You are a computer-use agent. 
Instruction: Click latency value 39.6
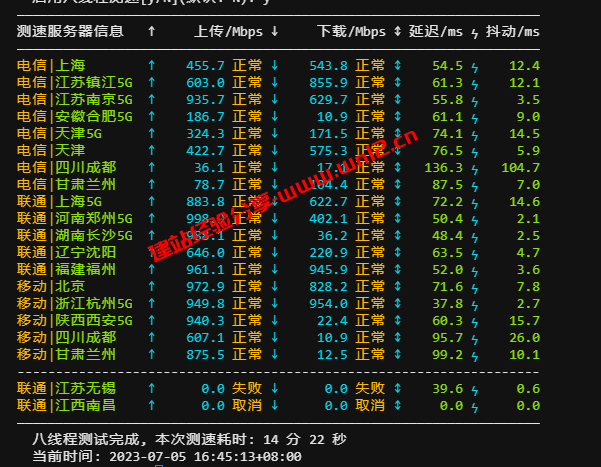click(x=448, y=389)
